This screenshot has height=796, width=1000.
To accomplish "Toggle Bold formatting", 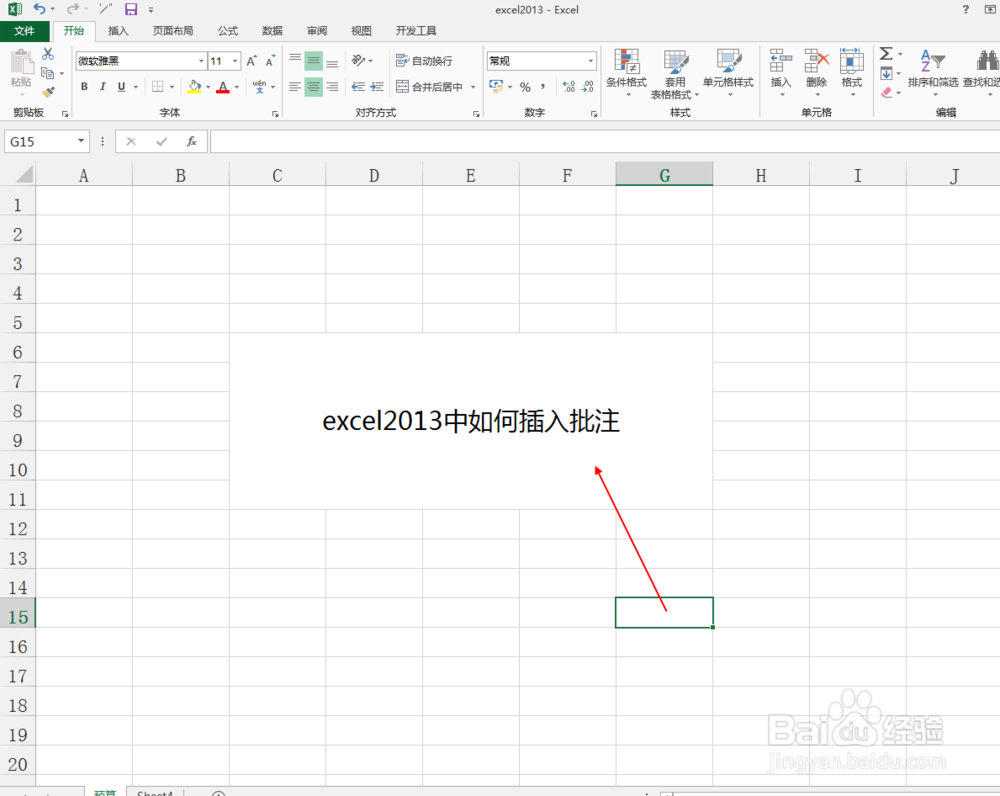I will click(84, 87).
